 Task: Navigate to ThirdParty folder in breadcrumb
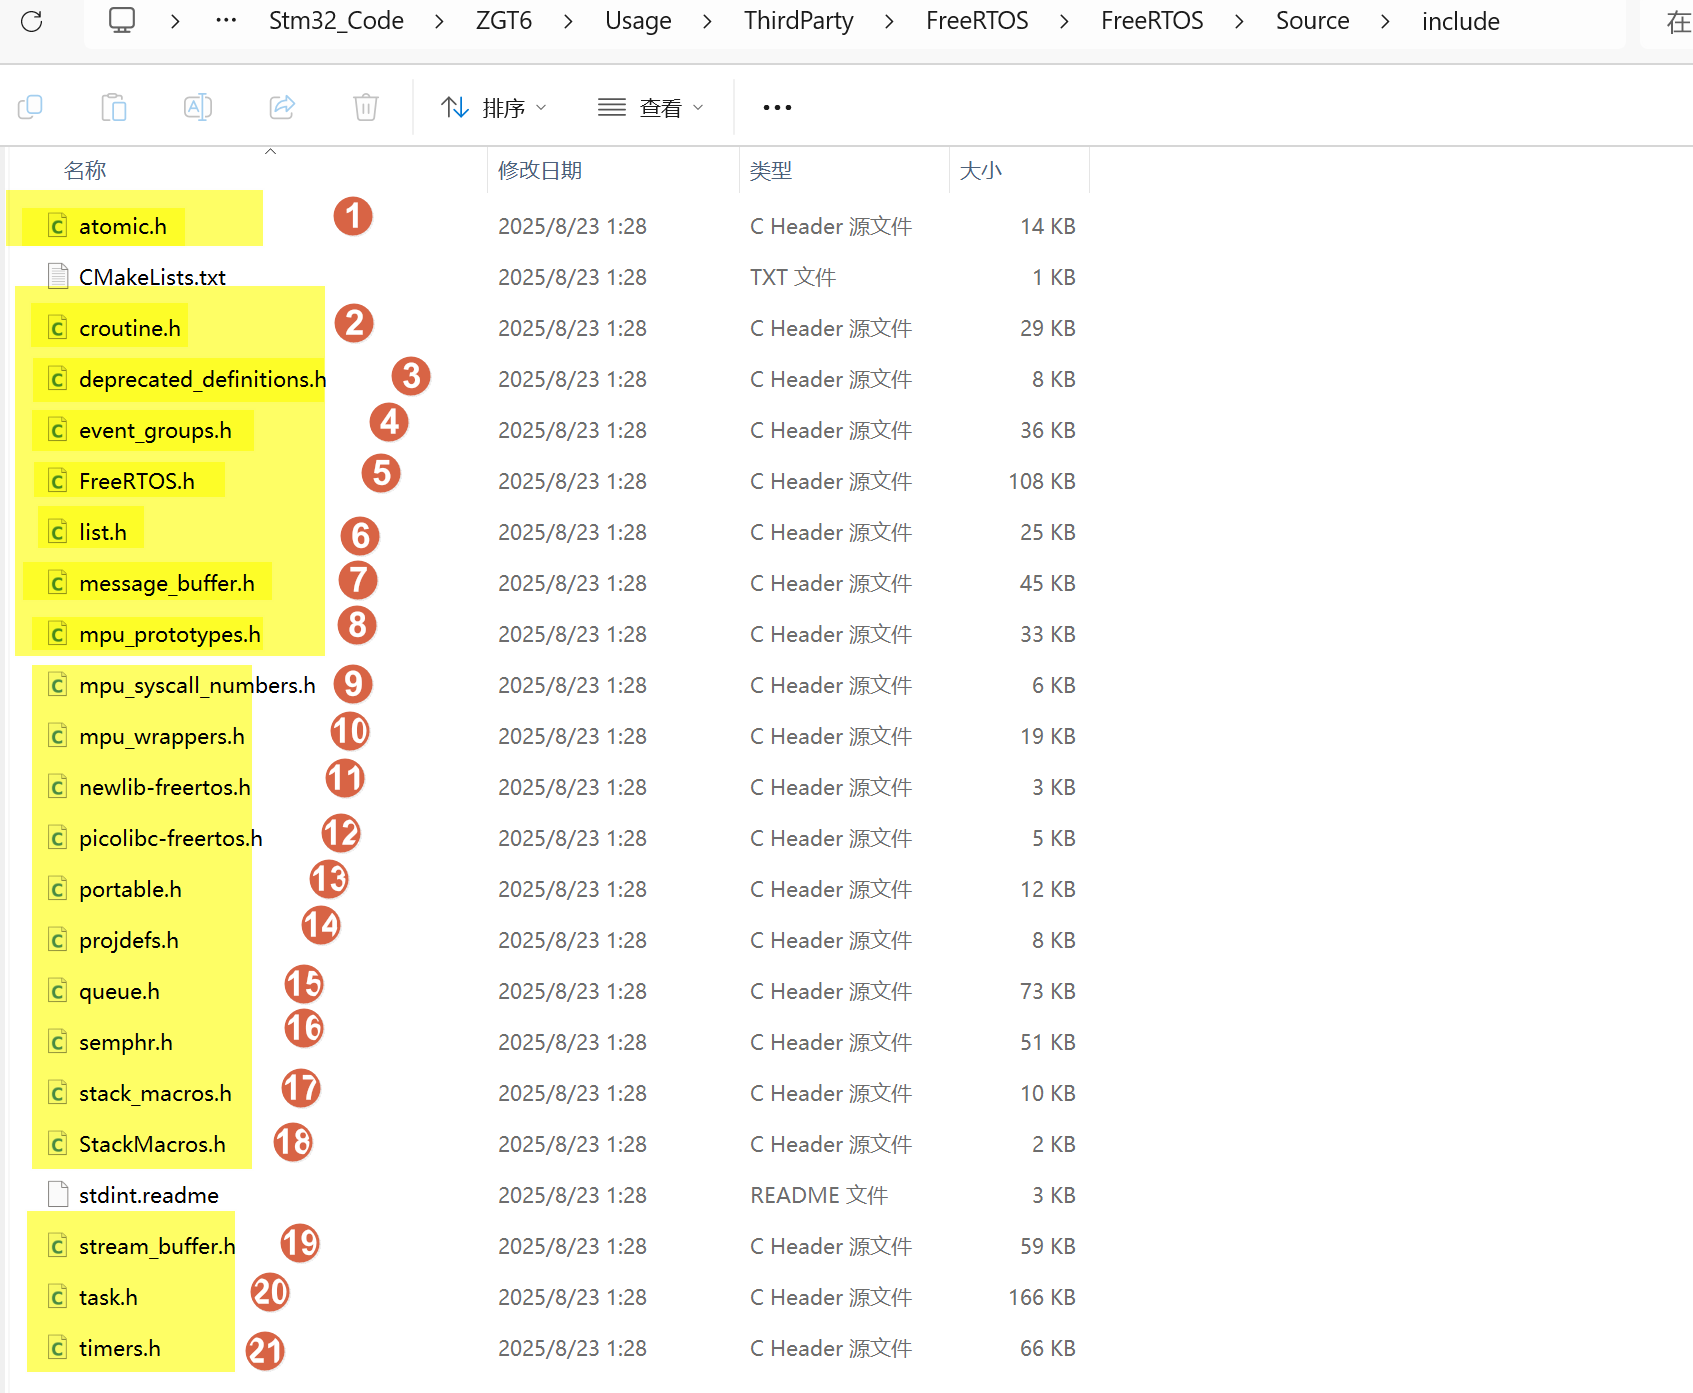(799, 21)
